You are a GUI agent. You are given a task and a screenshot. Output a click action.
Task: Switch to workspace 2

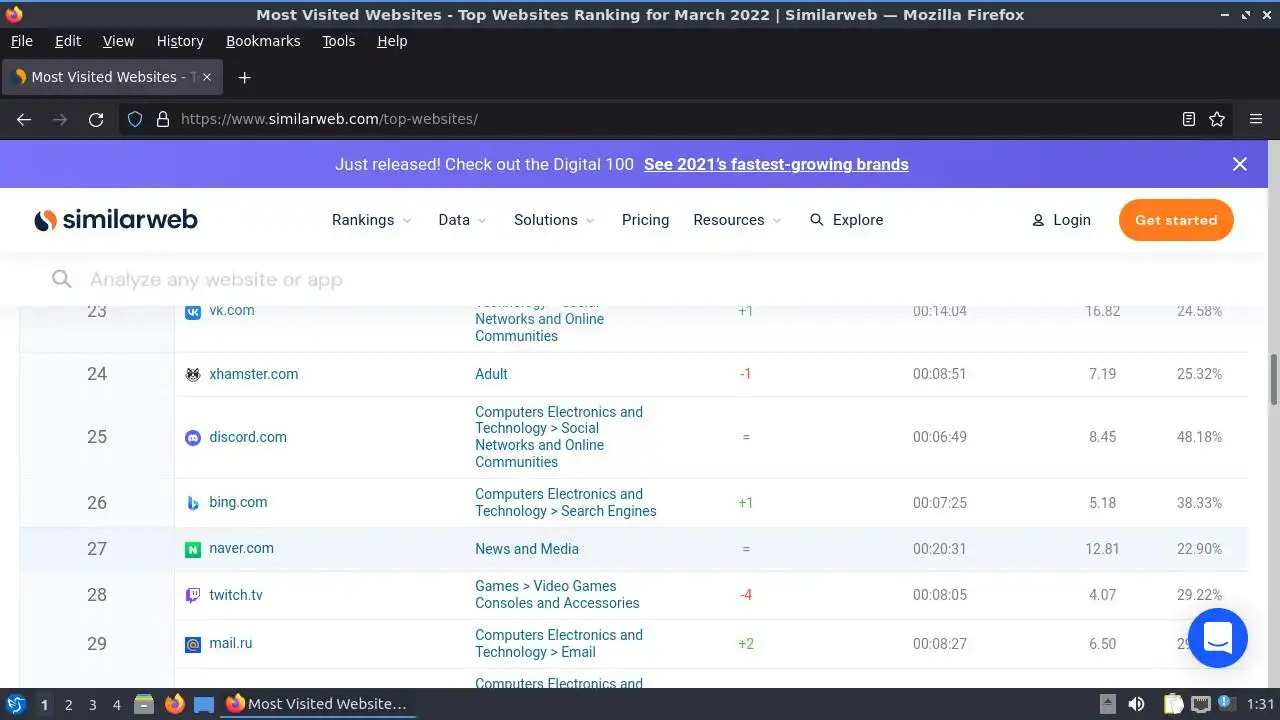pos(68,704)
